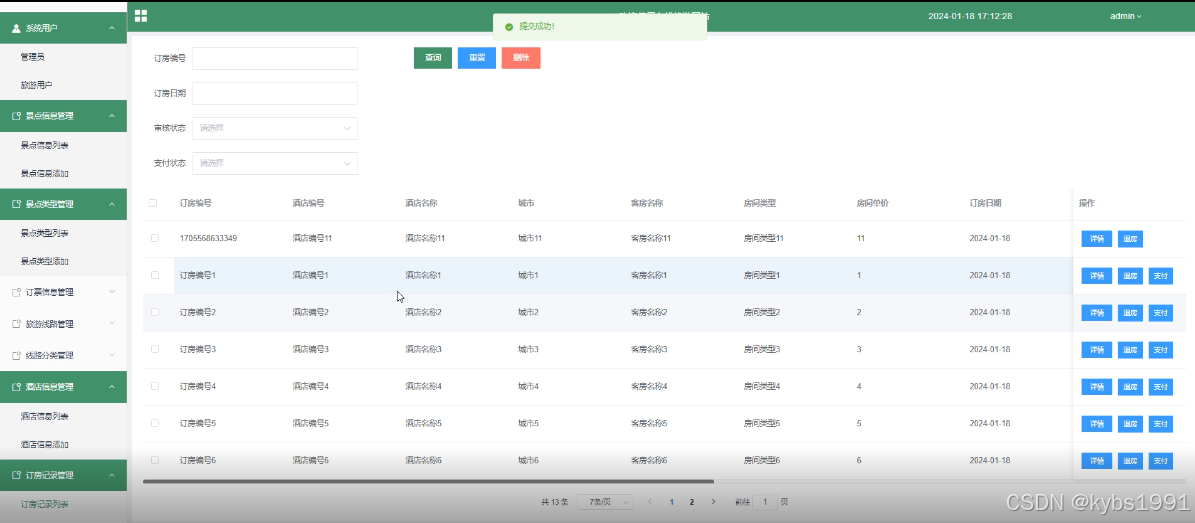The height and width of the screenshot is (523, 1195).
Task: Click the green success check icon
Action: pos(508,27)
